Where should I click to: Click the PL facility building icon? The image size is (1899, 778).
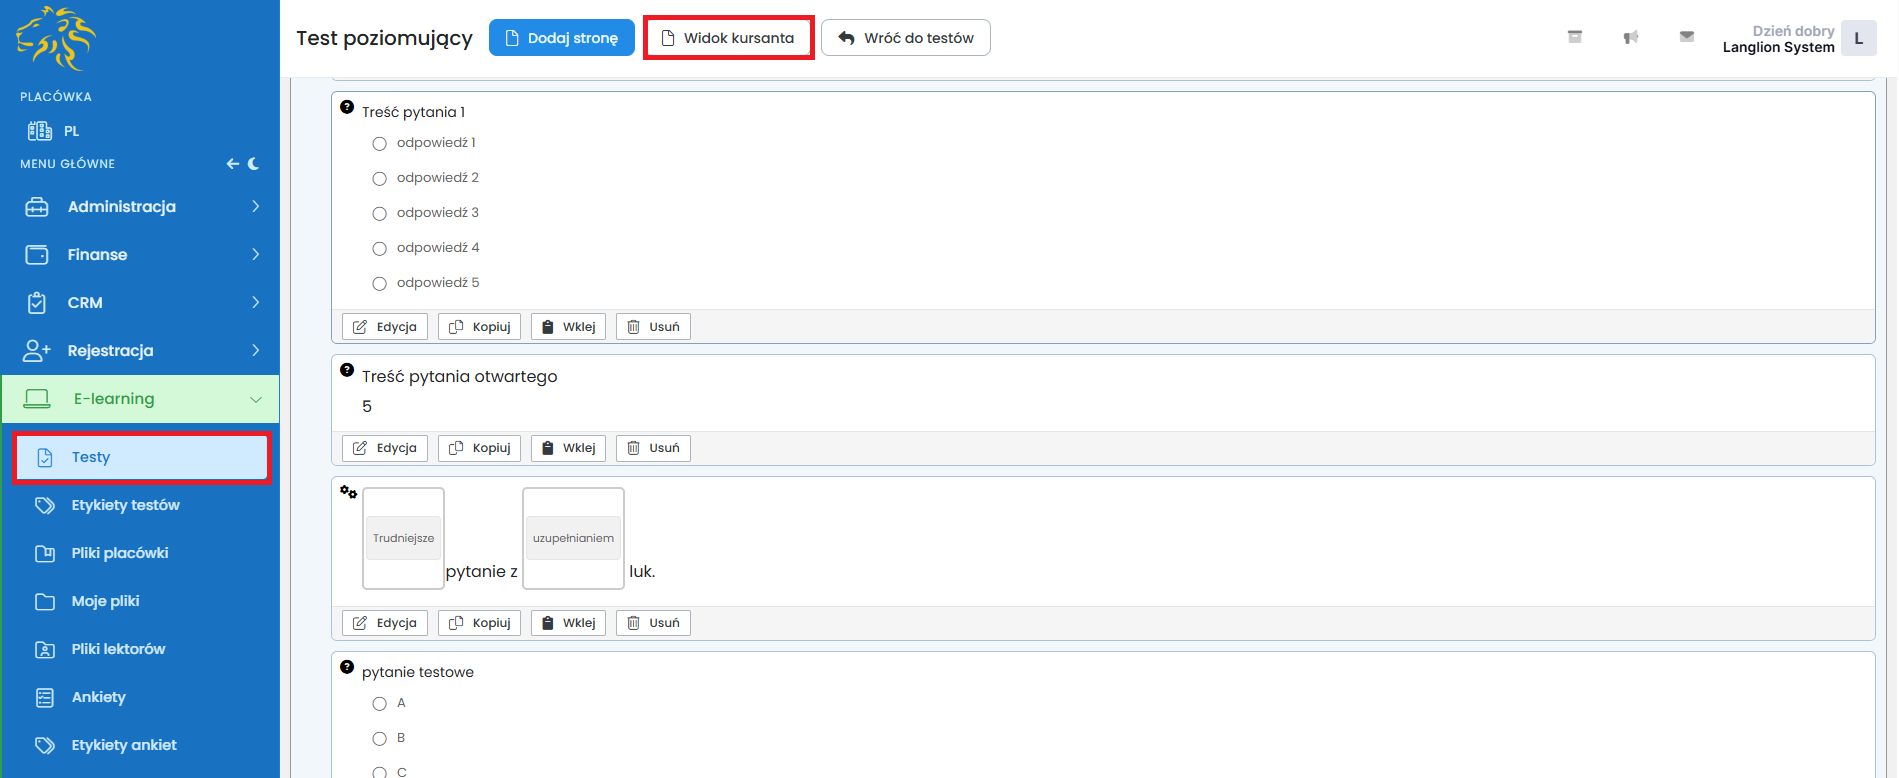40,131
